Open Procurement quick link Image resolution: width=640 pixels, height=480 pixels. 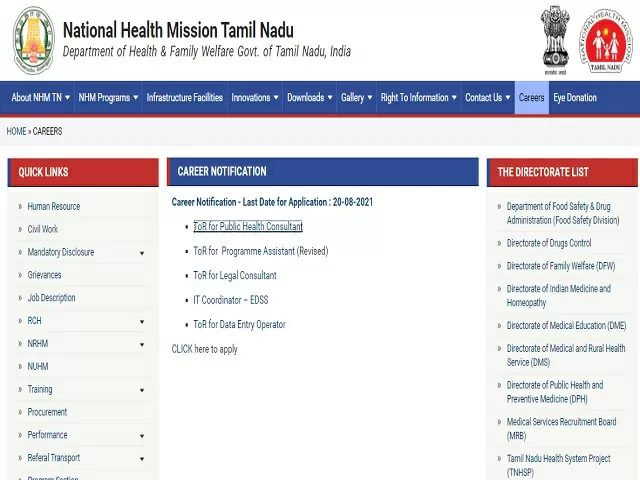pyautogui.click(x=47, y=412)
